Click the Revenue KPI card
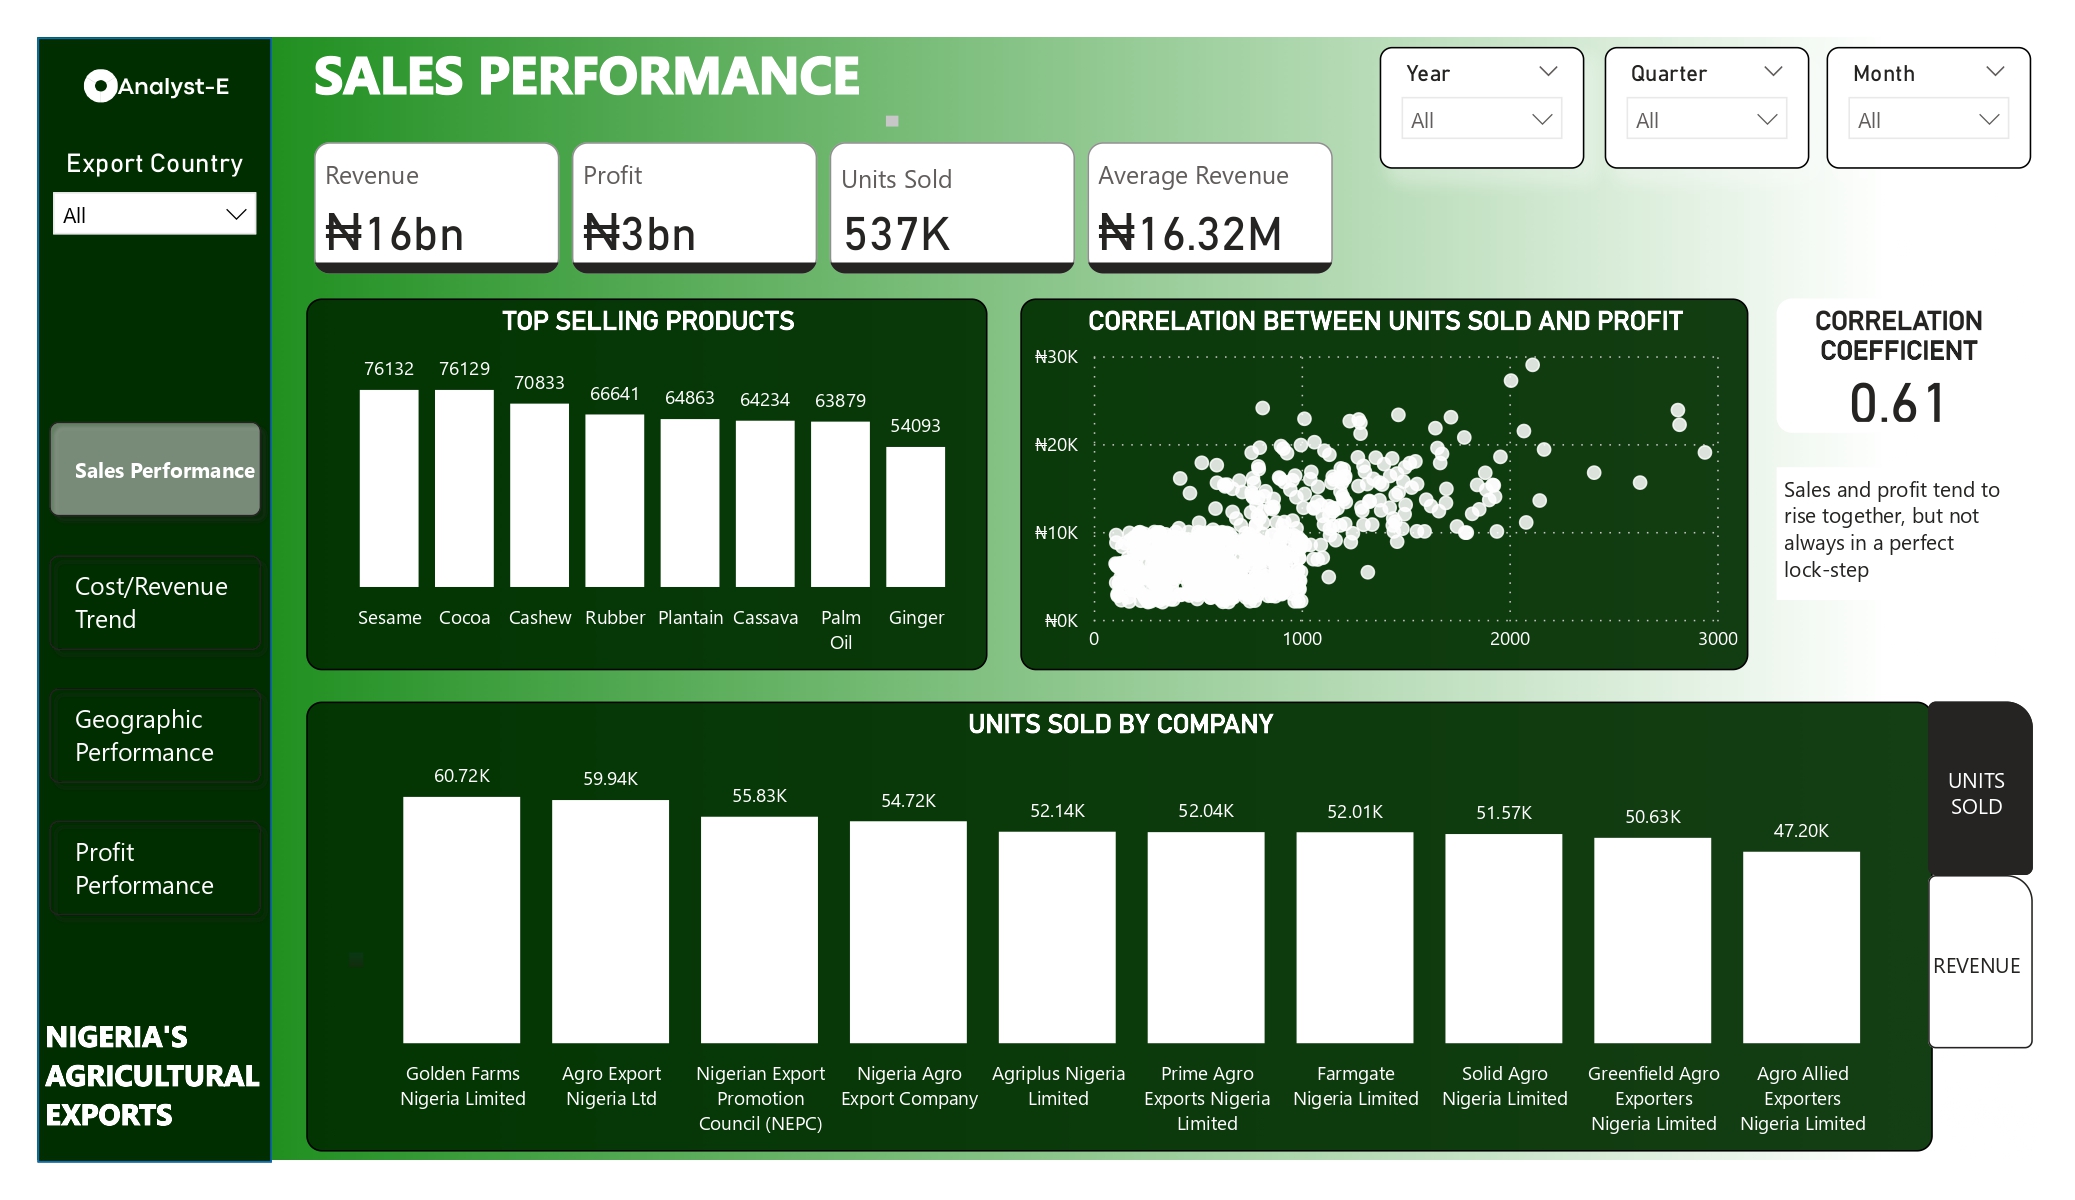This screenshot has width=2075, height=1200. click(436, 206)
